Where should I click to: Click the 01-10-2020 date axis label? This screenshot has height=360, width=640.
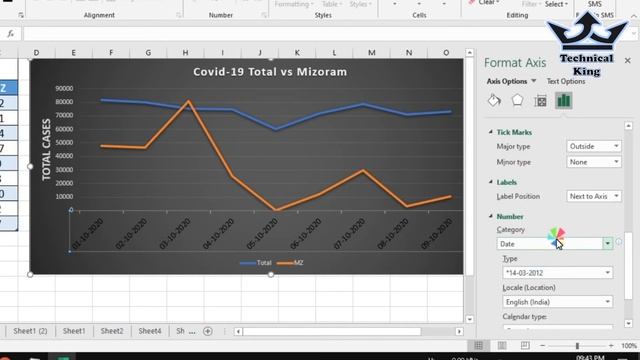pos(87,233)
